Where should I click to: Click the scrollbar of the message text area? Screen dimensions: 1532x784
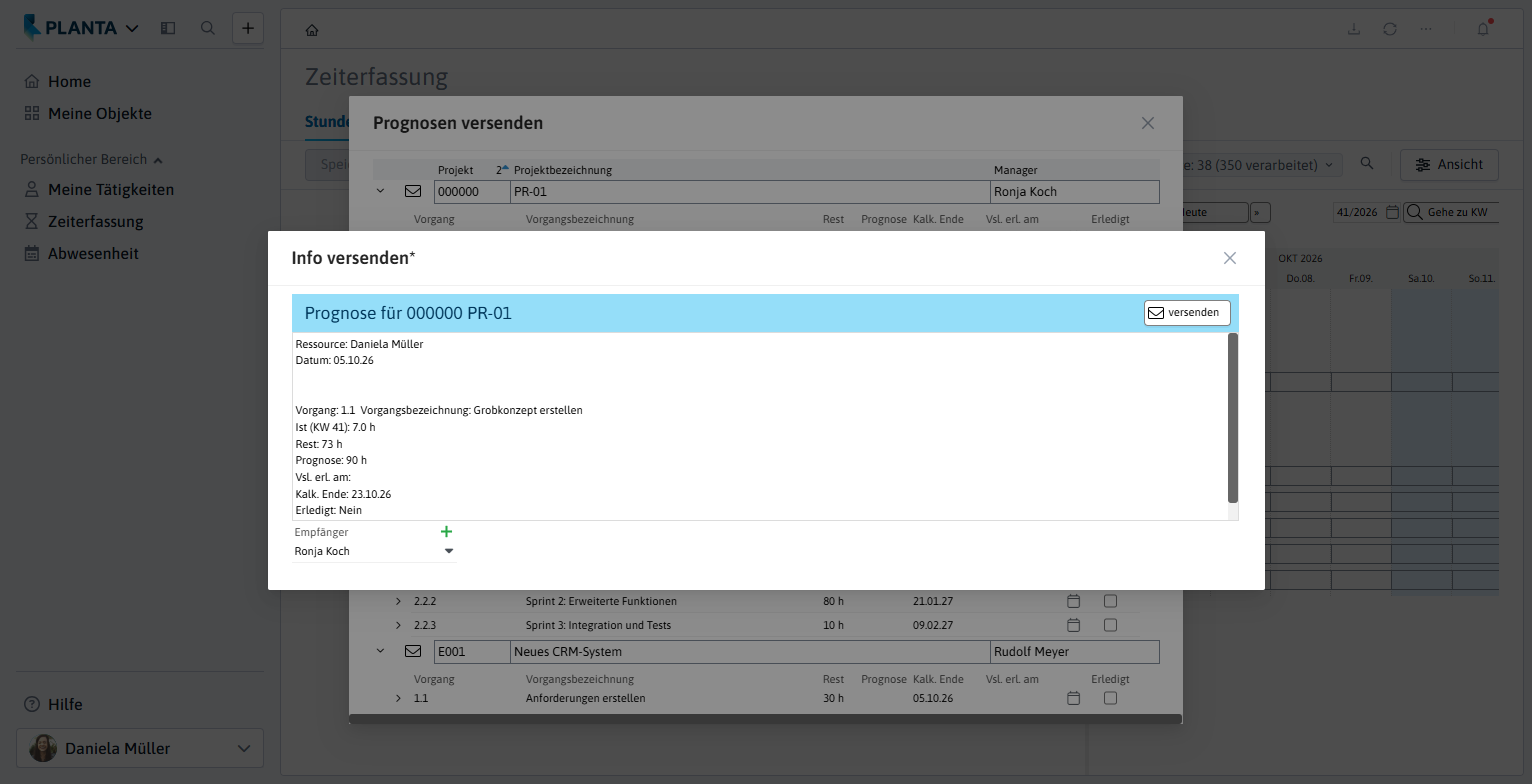pos(1233,418)
